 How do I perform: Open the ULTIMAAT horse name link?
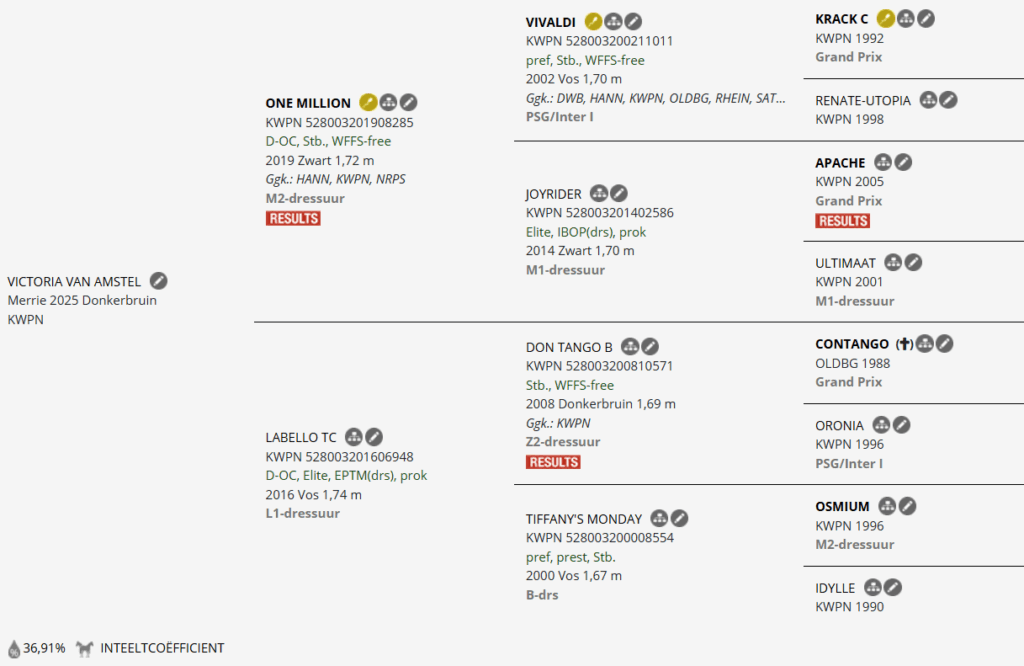(x=845, y=263)
